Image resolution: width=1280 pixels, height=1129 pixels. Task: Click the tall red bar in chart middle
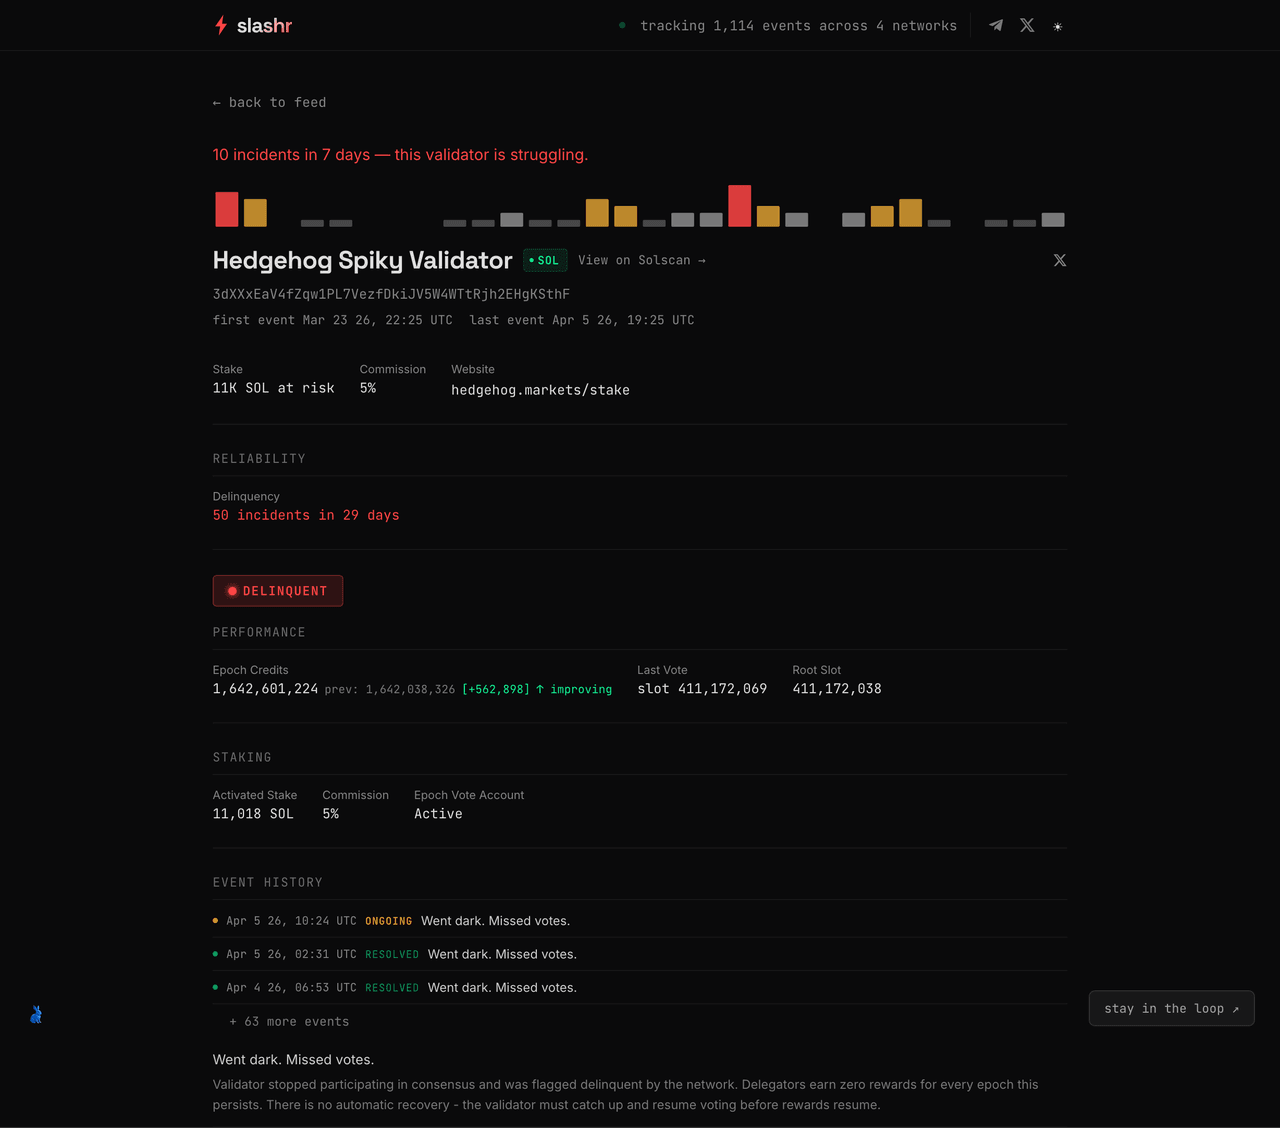[x=740, y=206]
